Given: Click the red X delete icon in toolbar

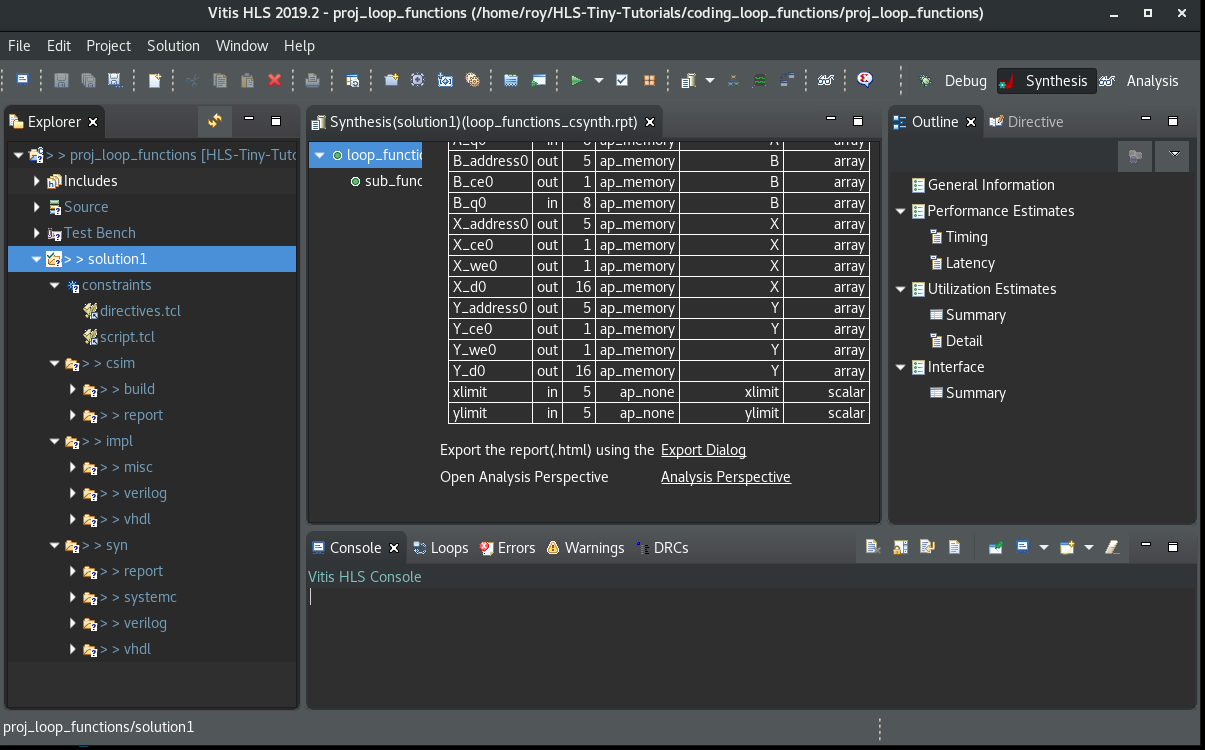Looking at the screenshot, I should click(x=274, y=81).
